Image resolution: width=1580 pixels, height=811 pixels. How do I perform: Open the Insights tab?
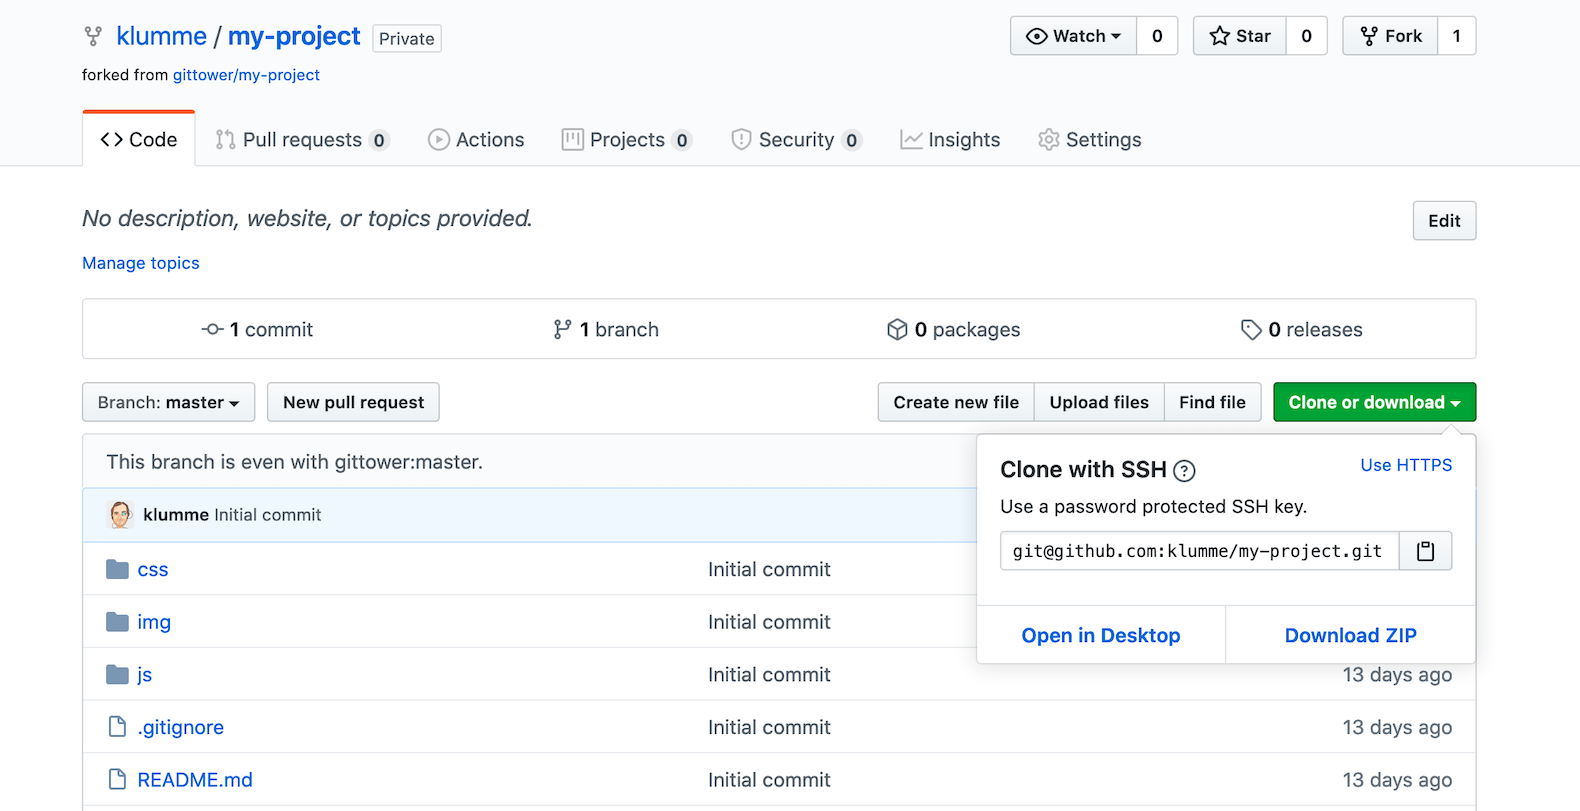(950, 140)
